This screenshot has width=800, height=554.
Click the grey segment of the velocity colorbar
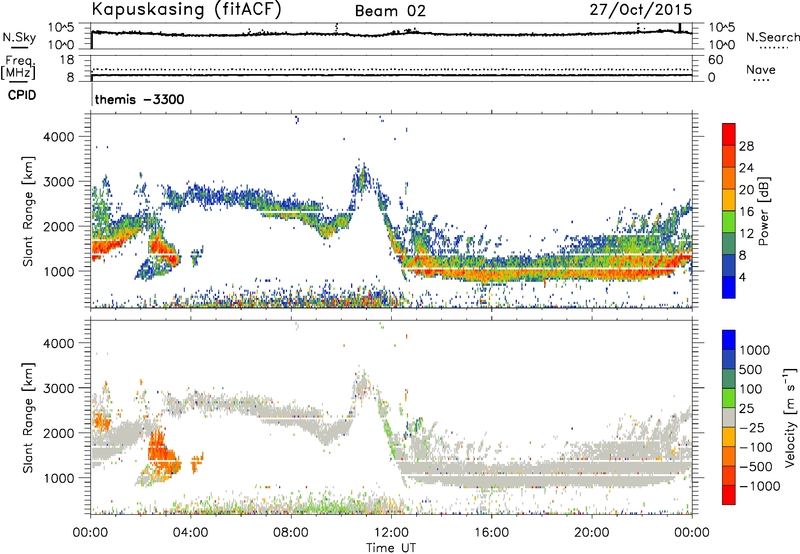[729, 417]
